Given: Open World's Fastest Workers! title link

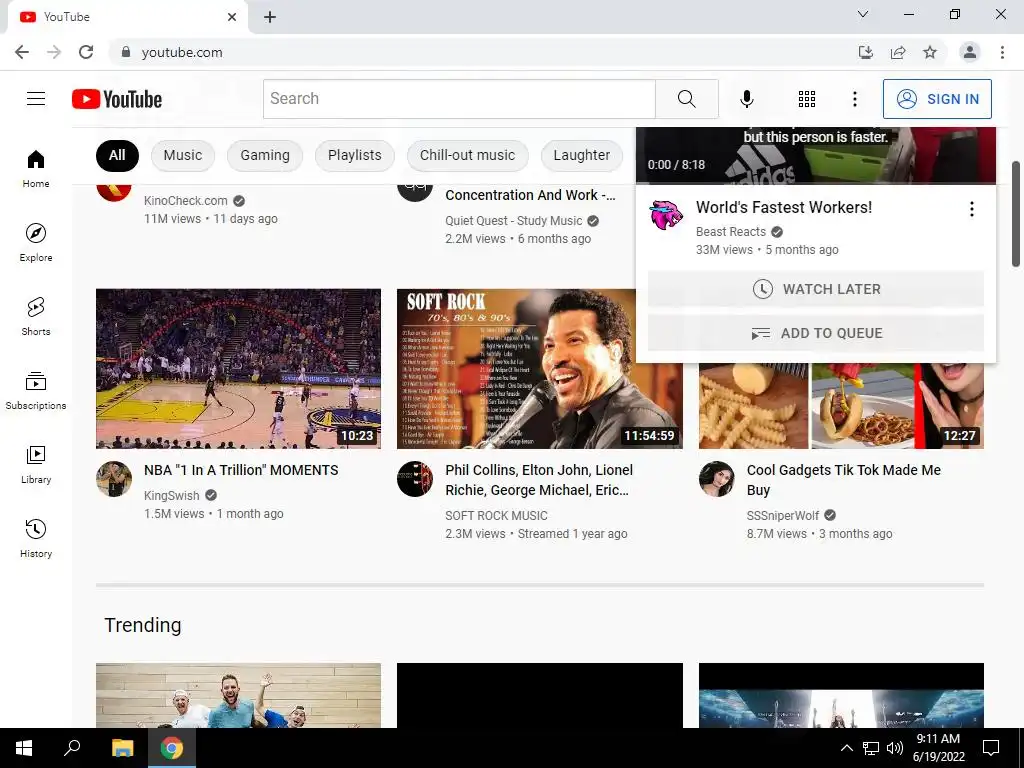Looking at the screenshot, I should tap(784, 208).
